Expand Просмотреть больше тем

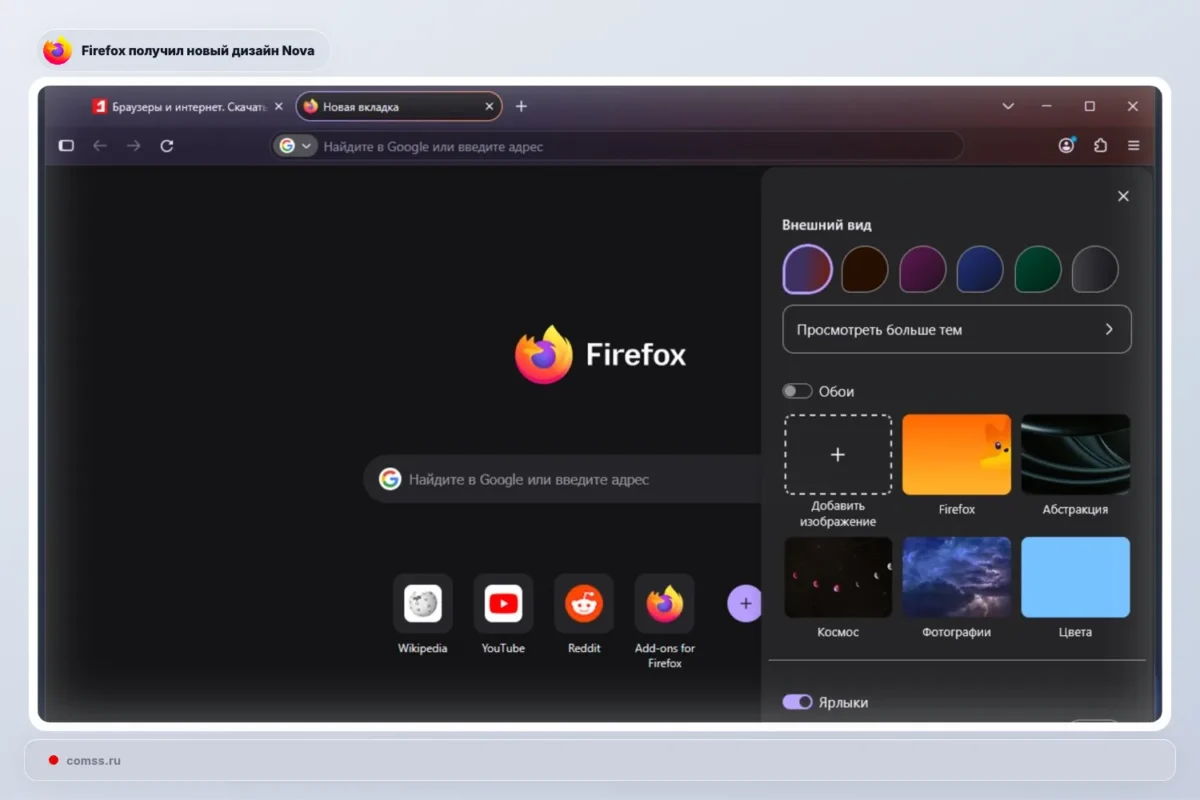pyautogui.click(x=956, y=329)
